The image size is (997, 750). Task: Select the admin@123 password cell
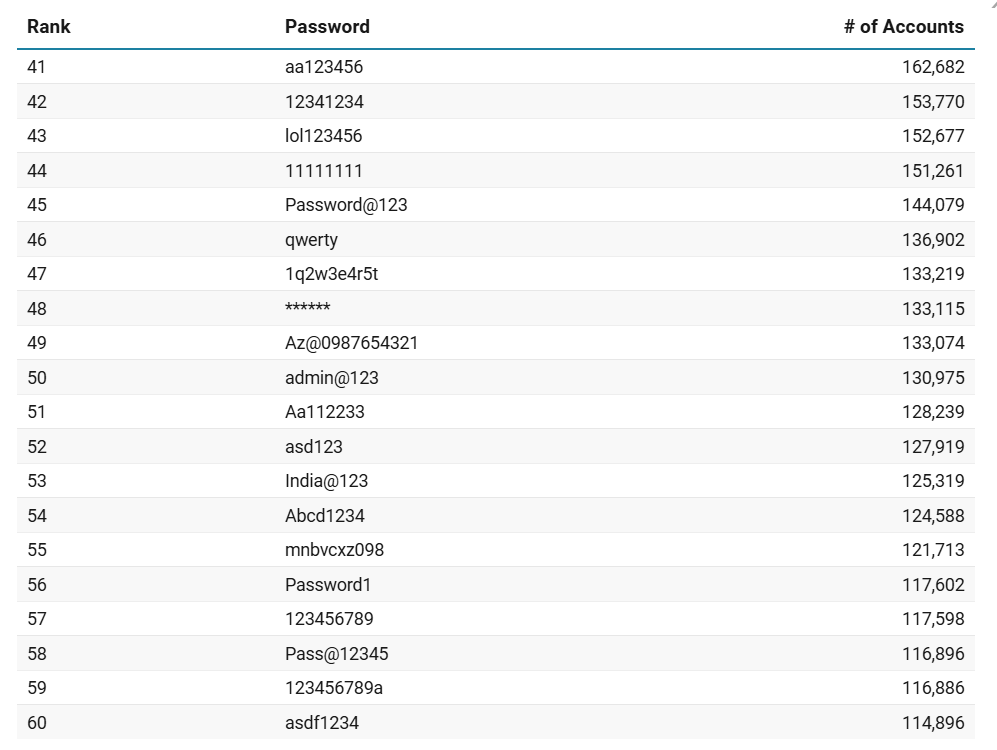pos(331,378)
